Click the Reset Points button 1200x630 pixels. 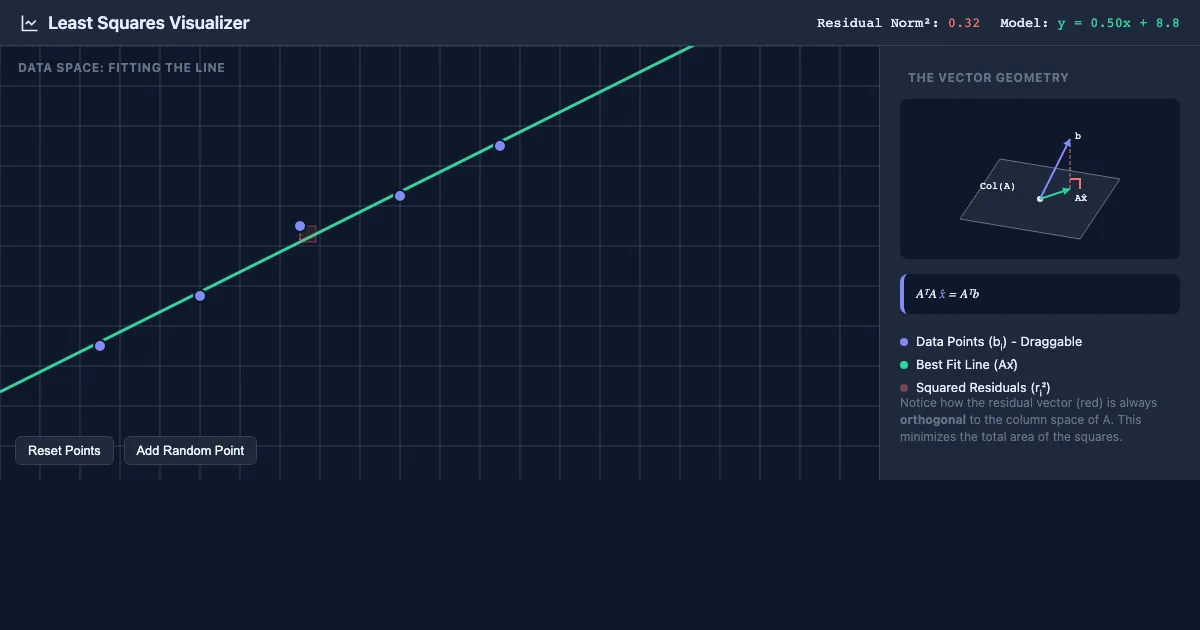point(64,451)
